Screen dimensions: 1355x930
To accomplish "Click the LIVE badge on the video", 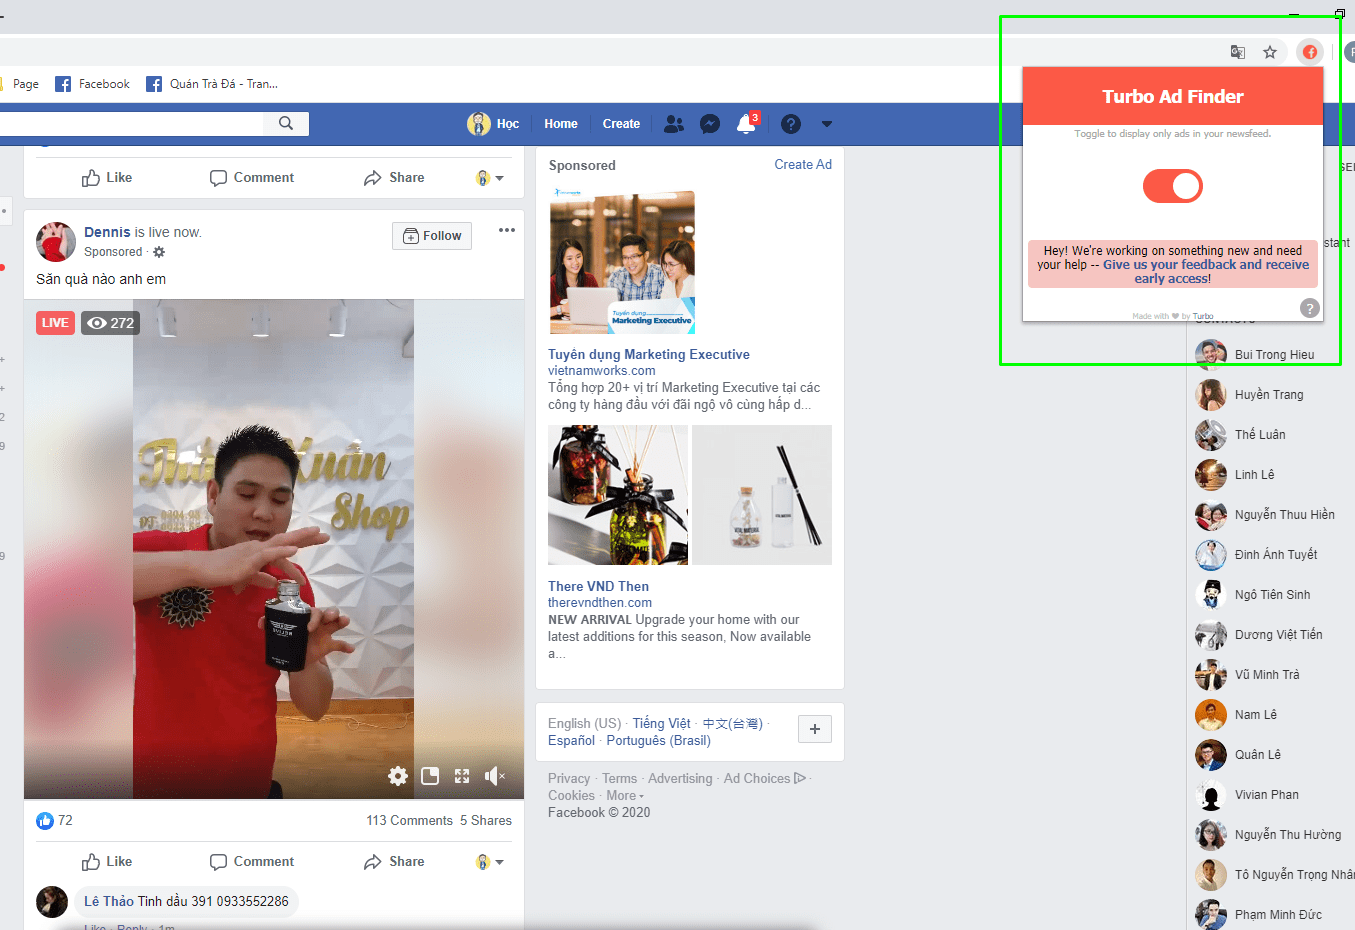I will click(x=54, y=322).
